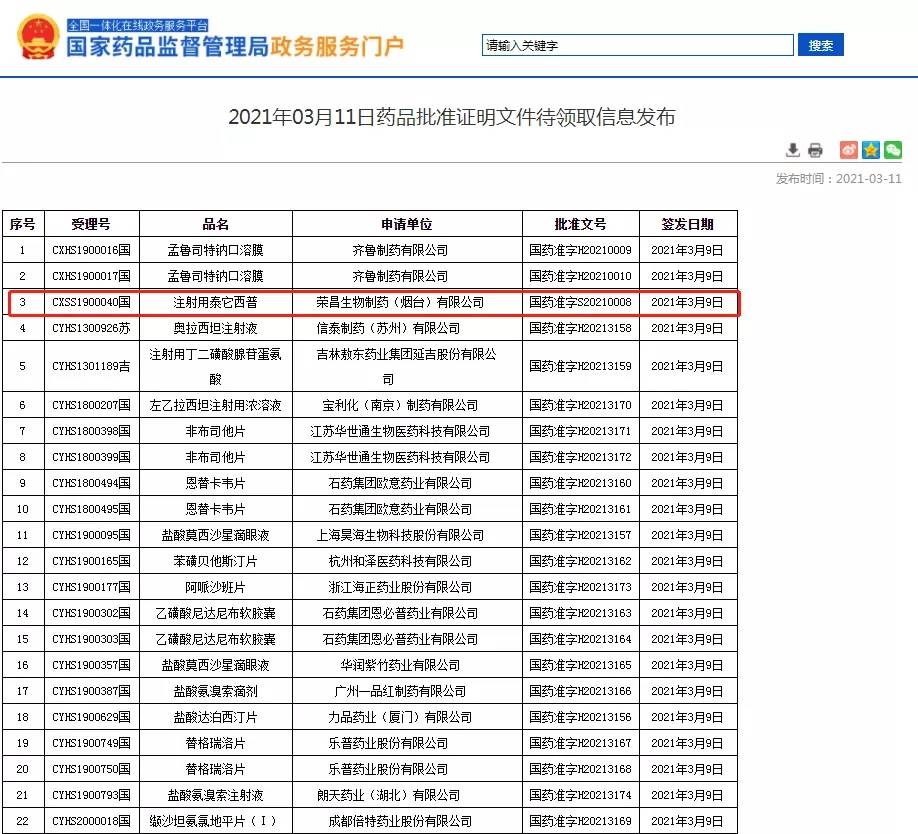The width and height of the screenshot is (918, 834).
Task: Click the printer icon to print page
Action: (x=815, y=150)
